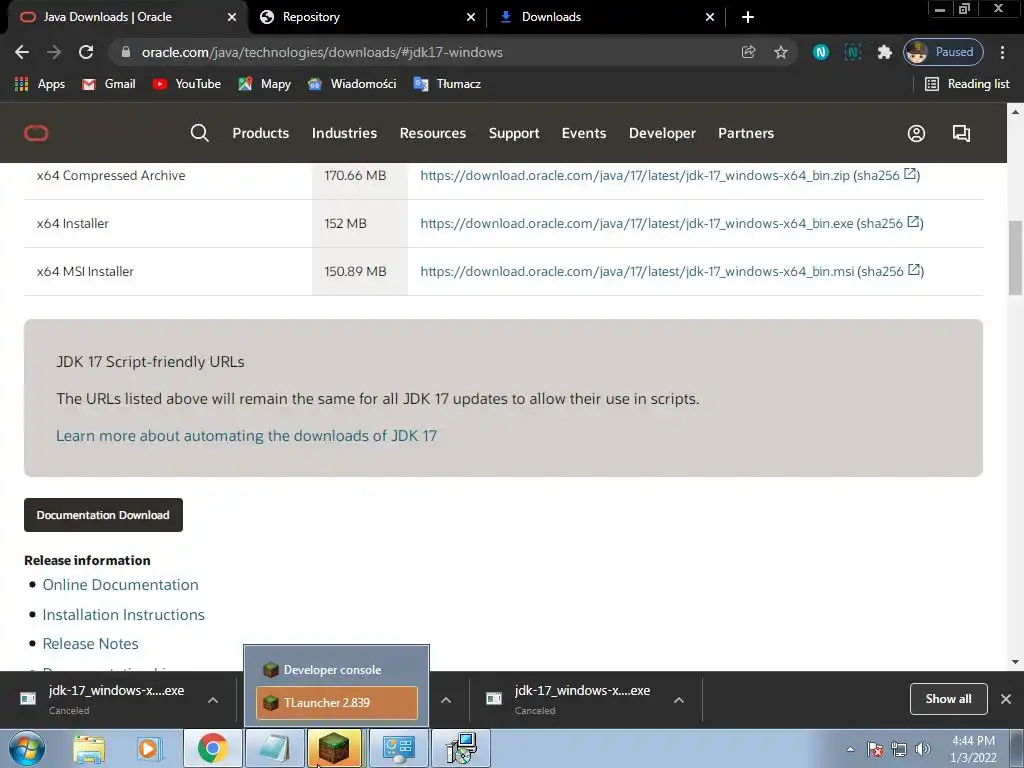Screen dimensions: 1024x768
Task: Open a new browser tab
Action: (x=748, y=17)
